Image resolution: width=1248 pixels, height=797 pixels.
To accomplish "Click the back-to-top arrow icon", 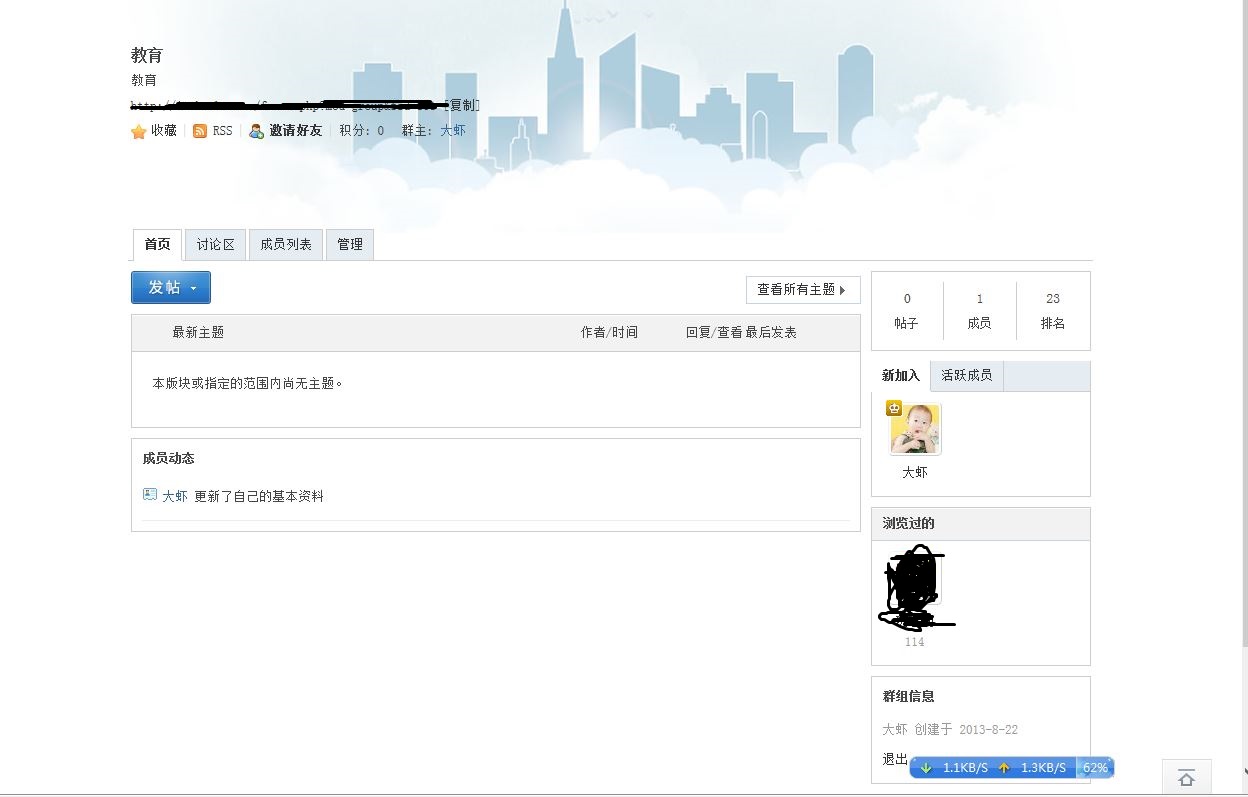I will (x=1186, y=778).
